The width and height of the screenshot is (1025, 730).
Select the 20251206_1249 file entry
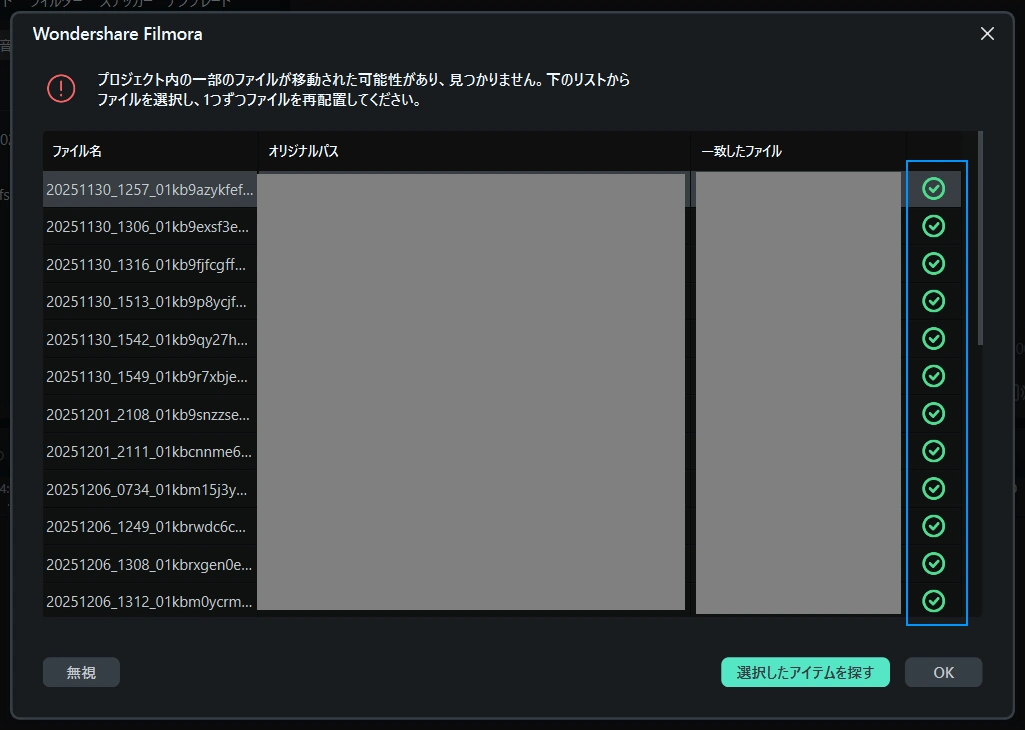149,527
